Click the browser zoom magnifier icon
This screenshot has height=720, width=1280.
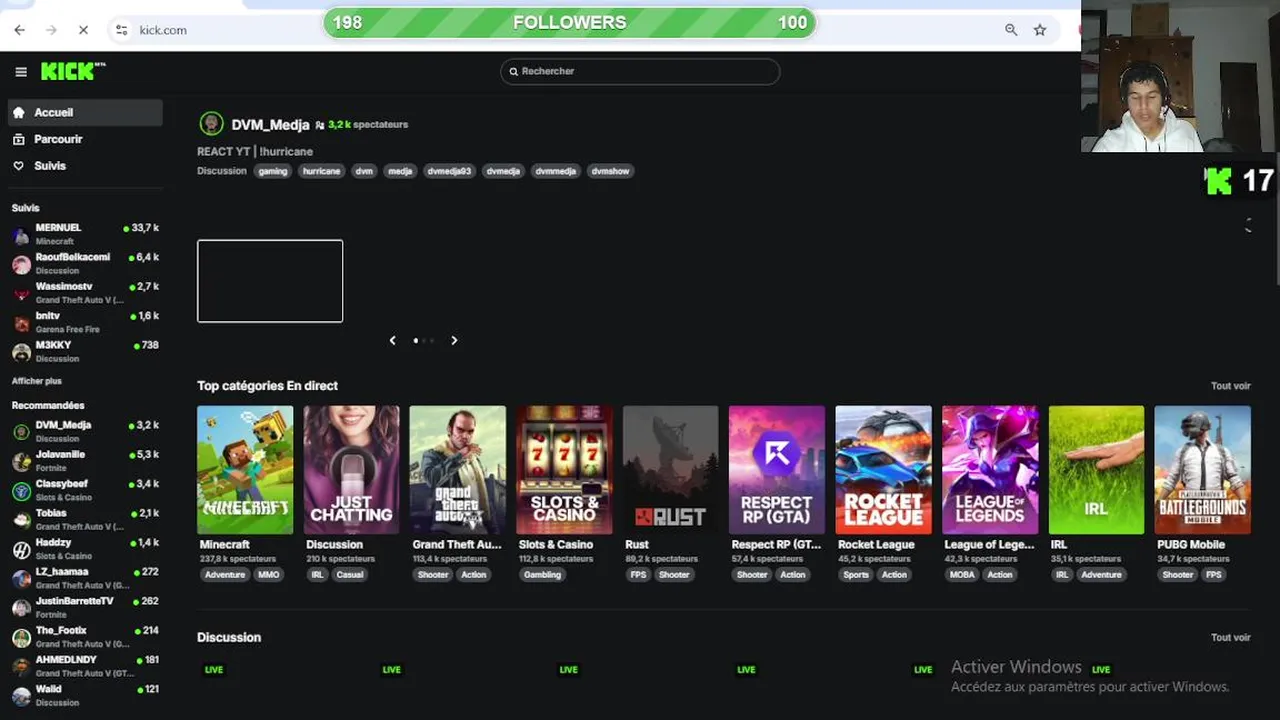pos(1011,30)
